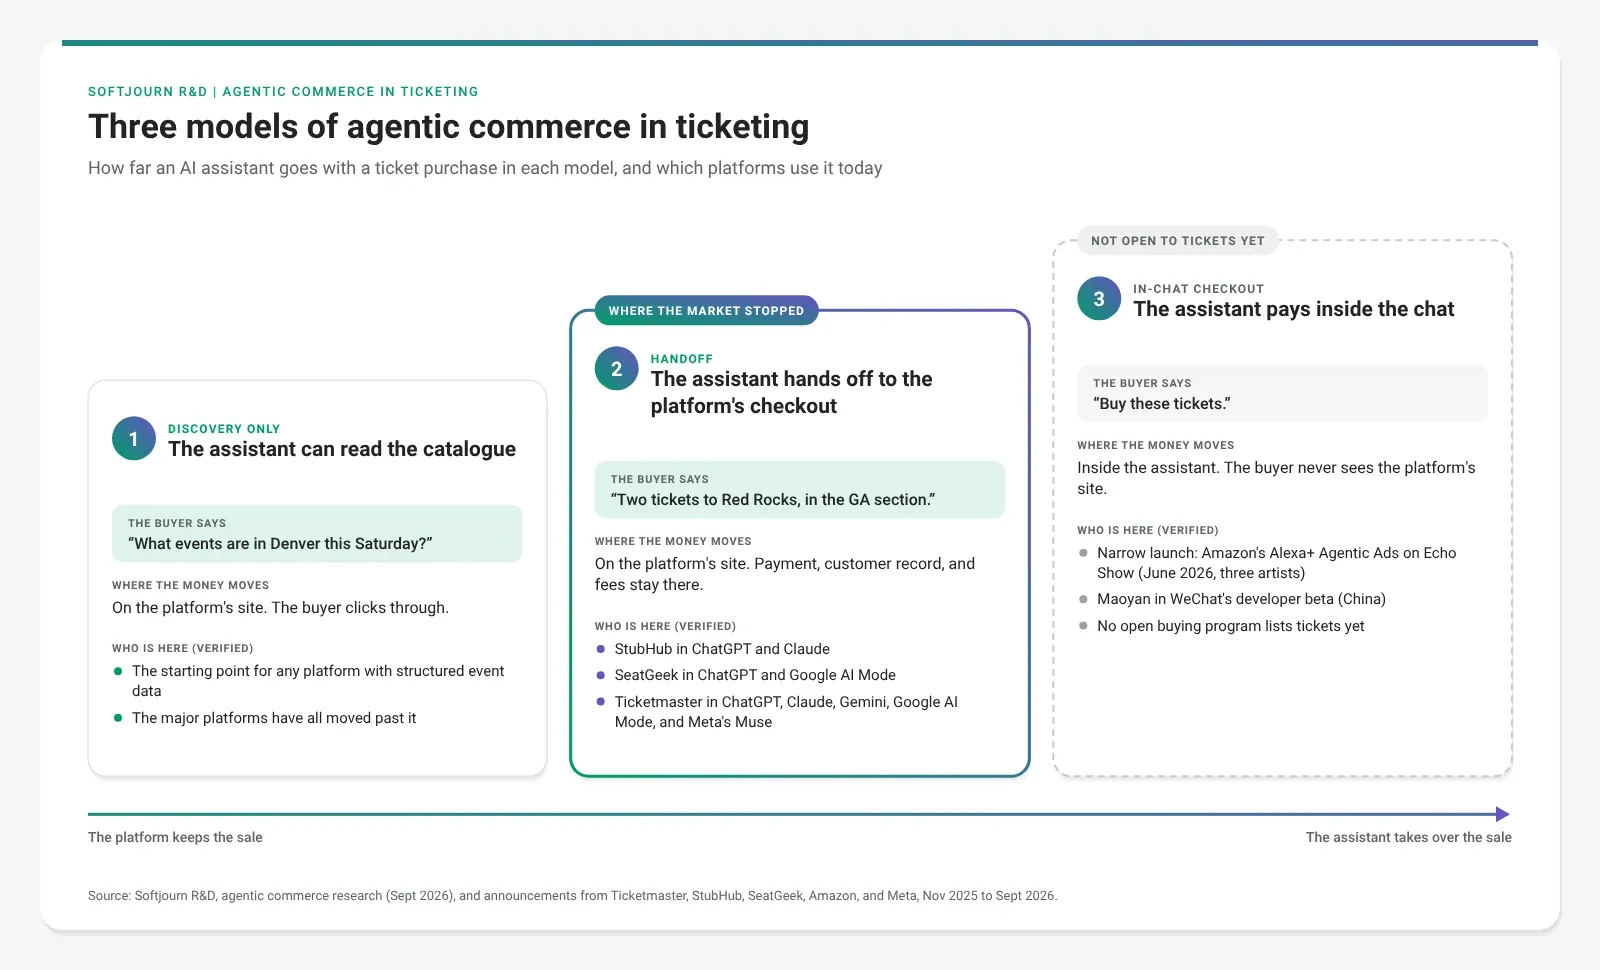The height and width of the screenshot is (970, 1600).
Task: Click the source footnote starting 'Source: Softjourn R&D'
Action: tap(572, 896)
